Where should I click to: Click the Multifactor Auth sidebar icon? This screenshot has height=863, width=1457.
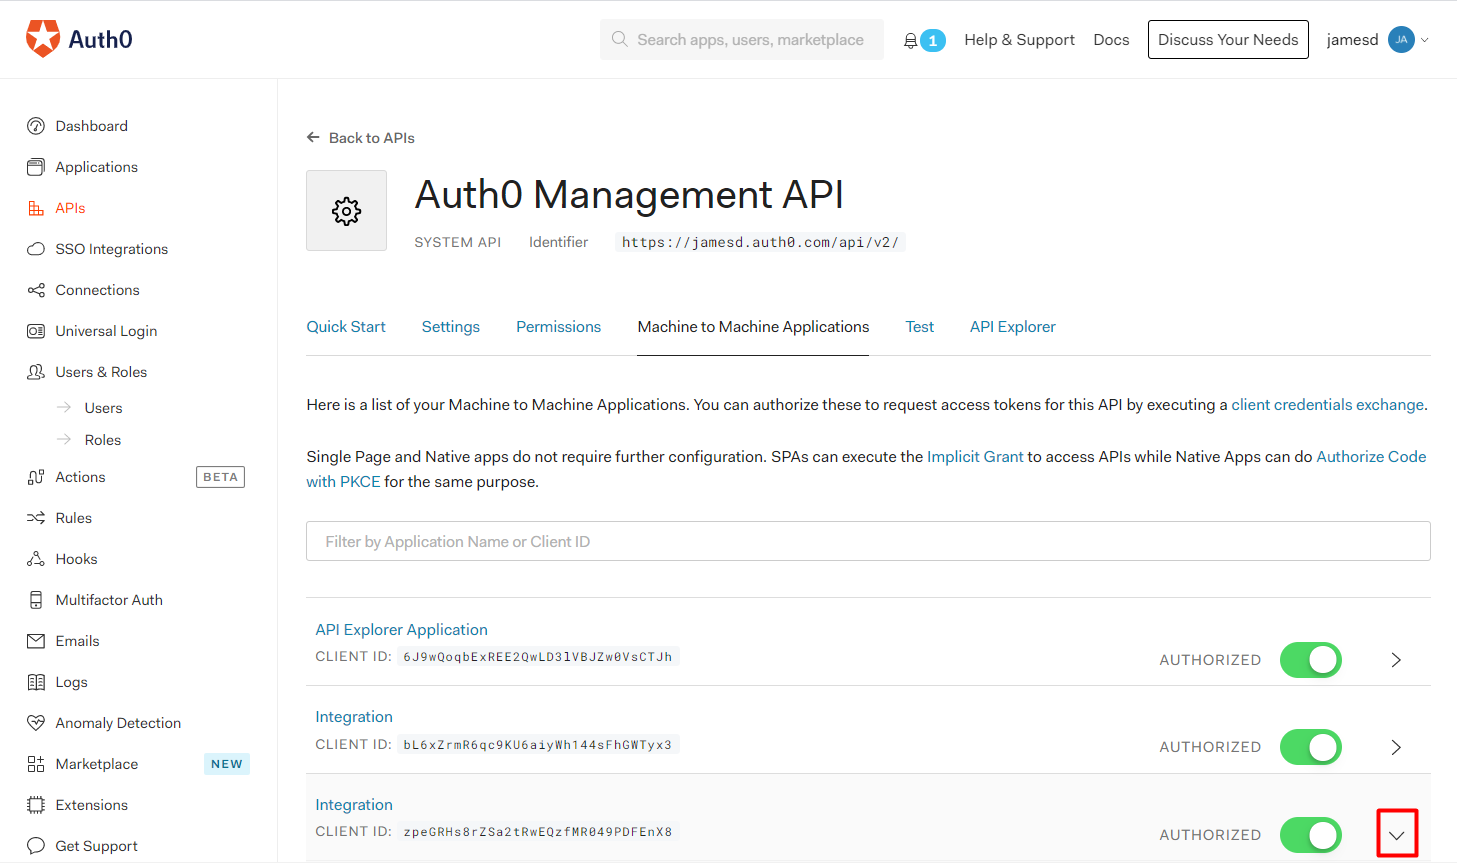tap(36, 600)
